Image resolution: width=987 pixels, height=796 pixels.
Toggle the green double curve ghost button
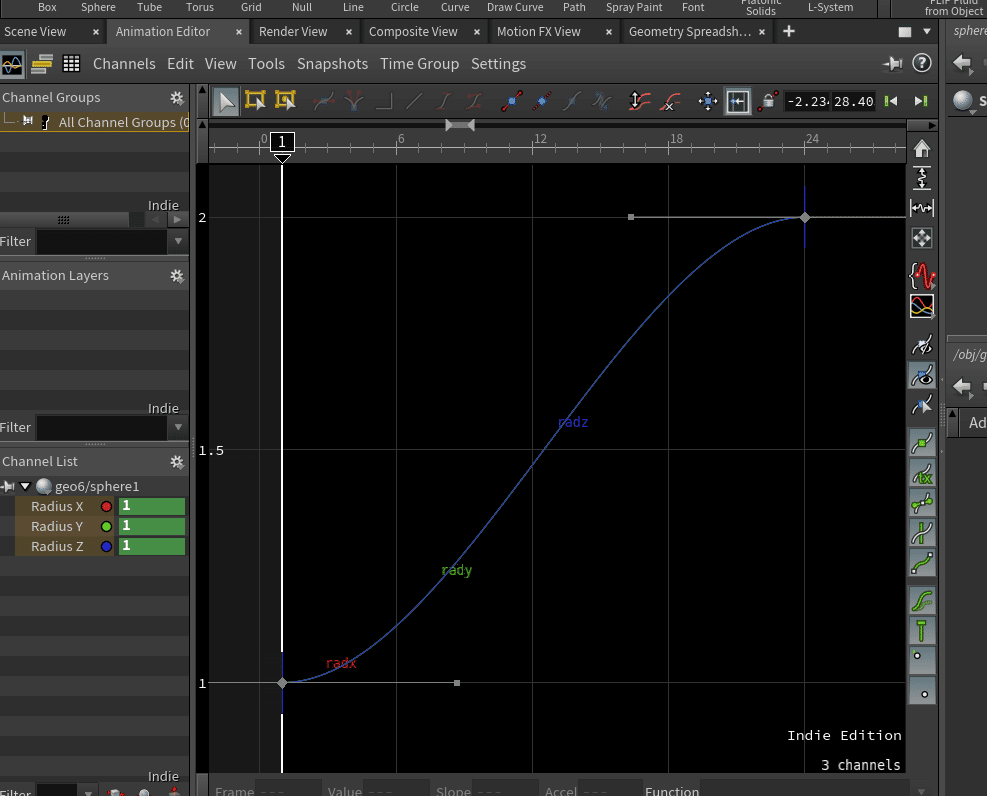coord(922,601)
